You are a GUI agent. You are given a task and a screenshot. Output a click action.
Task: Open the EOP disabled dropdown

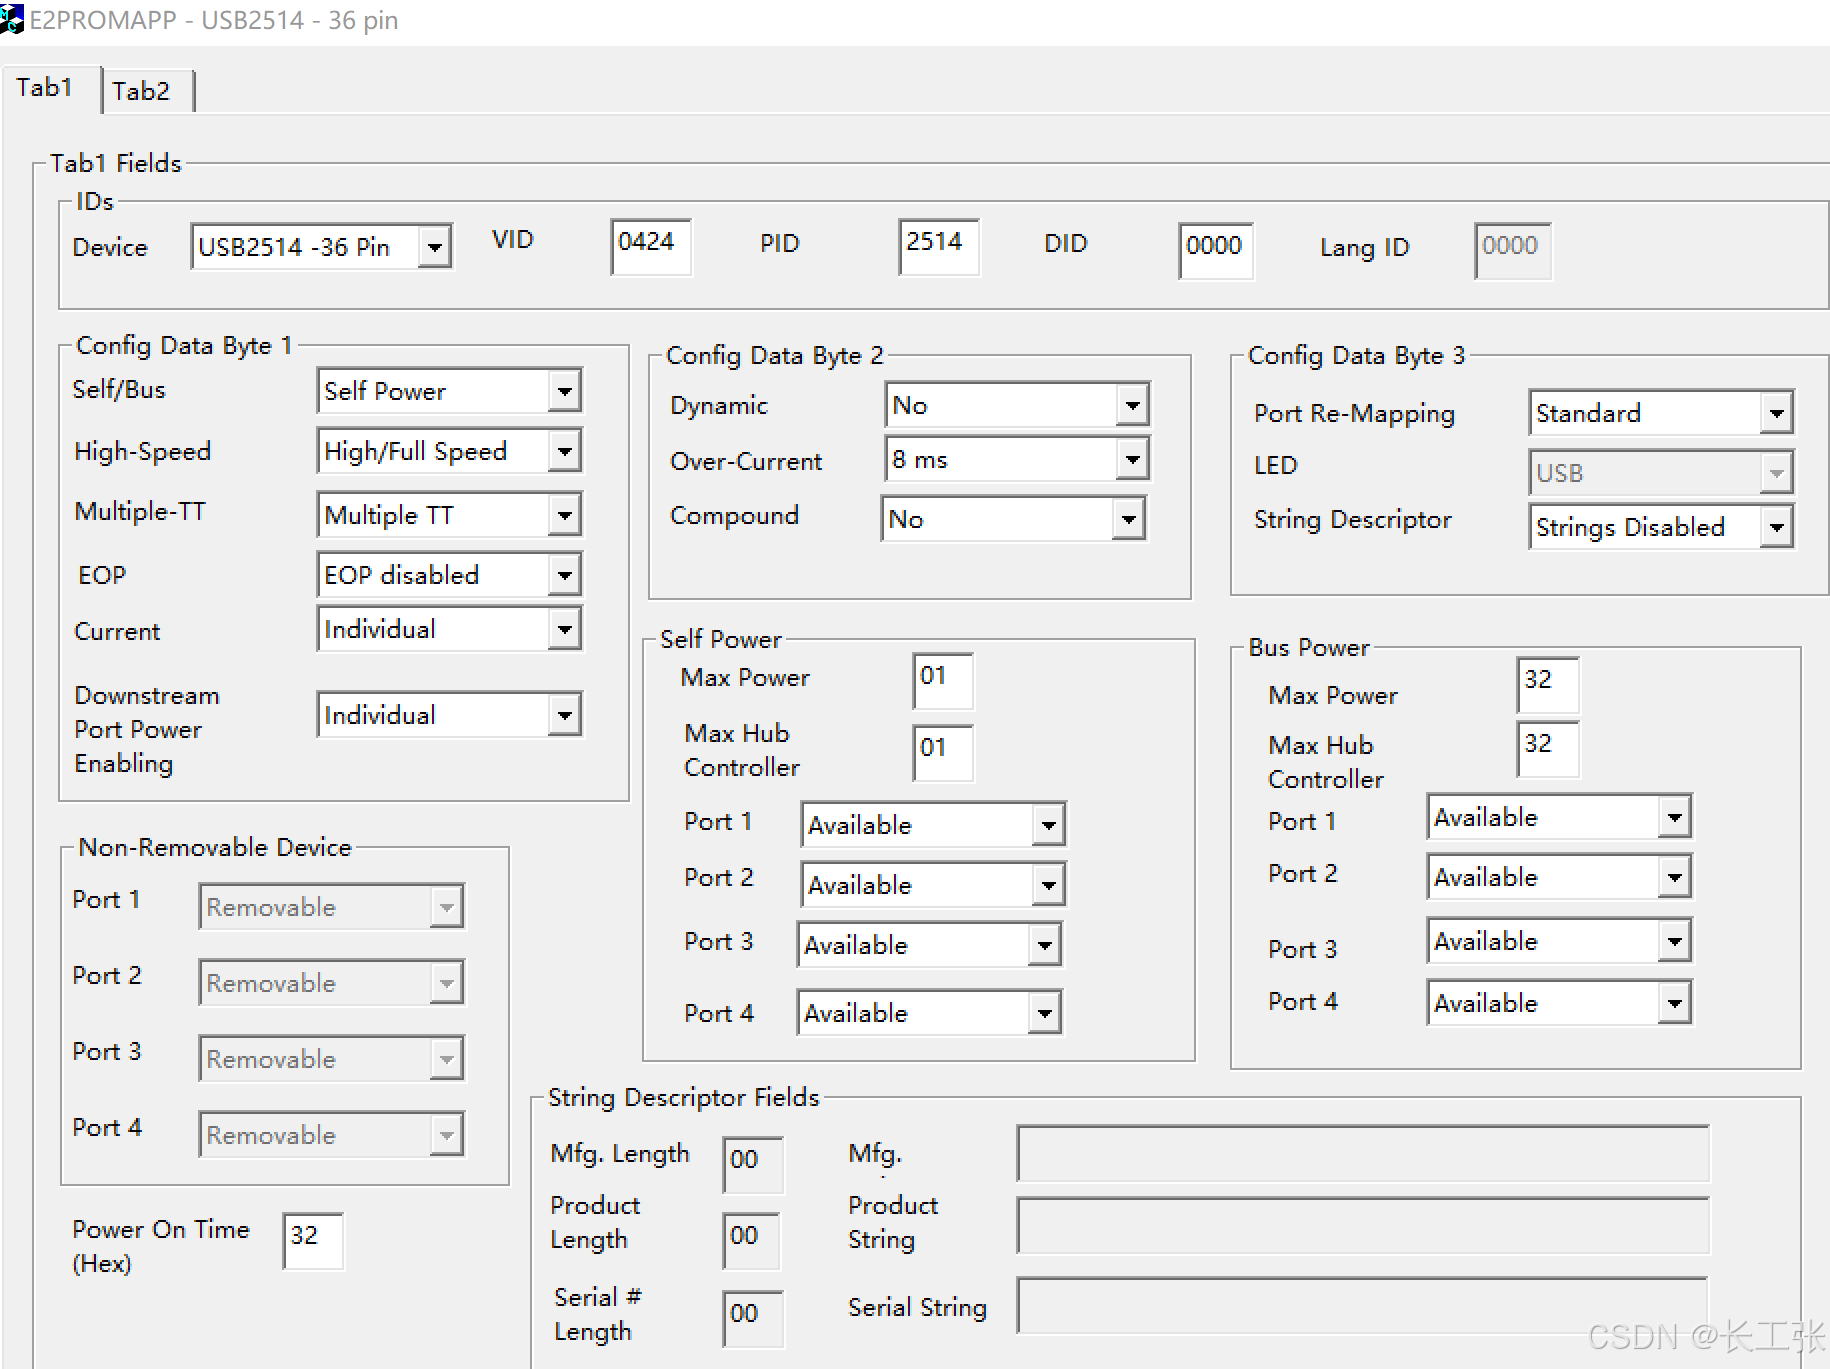449,575
